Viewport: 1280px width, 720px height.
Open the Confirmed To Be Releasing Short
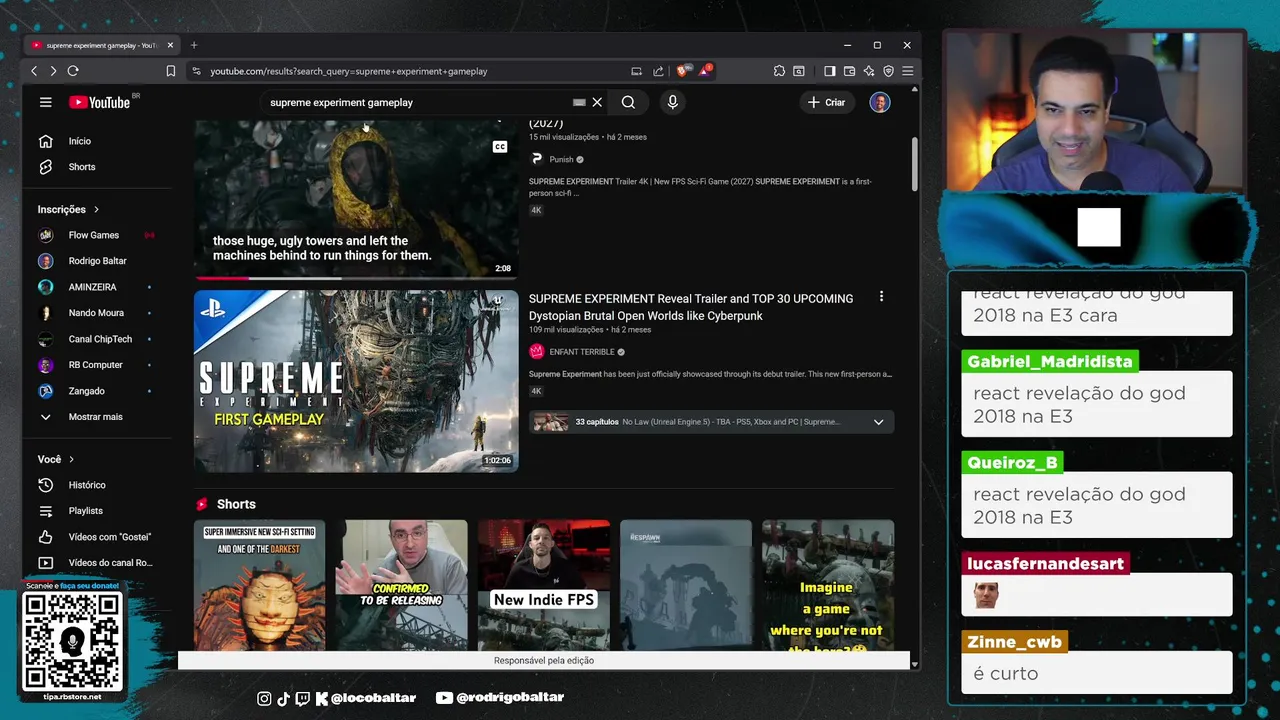(401, 585)
